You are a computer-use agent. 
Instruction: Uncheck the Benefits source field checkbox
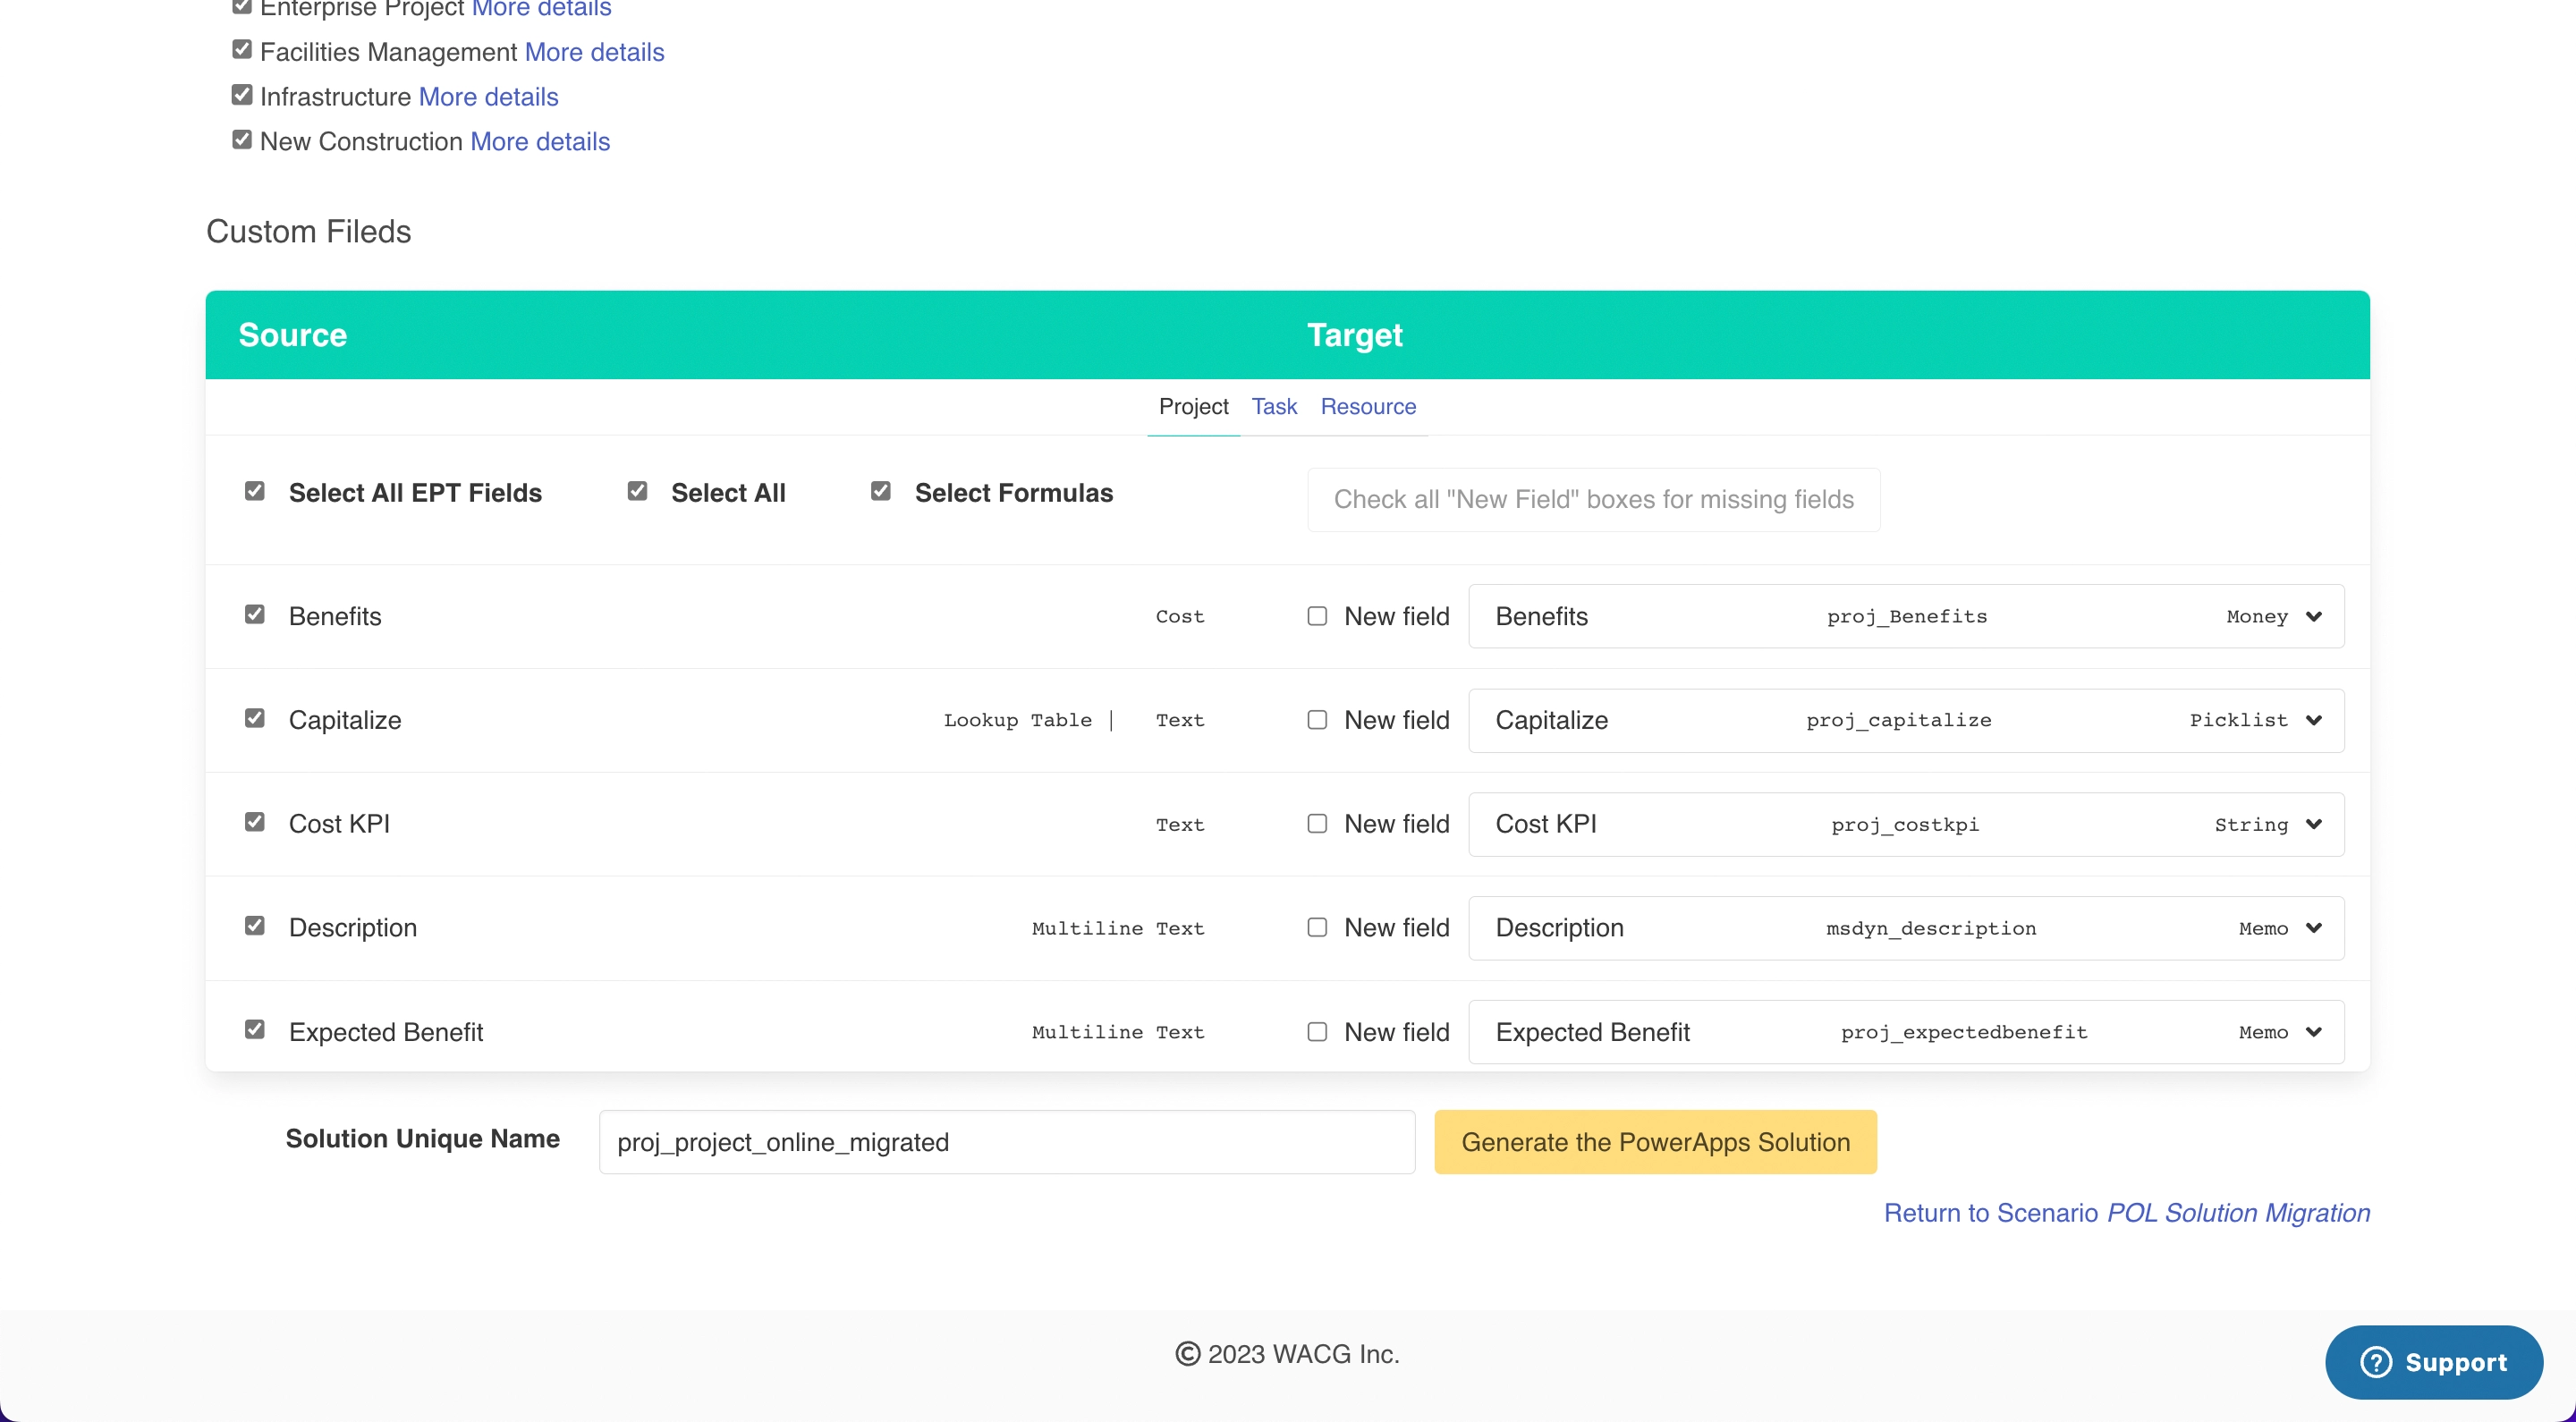click(x=255, y=614)
